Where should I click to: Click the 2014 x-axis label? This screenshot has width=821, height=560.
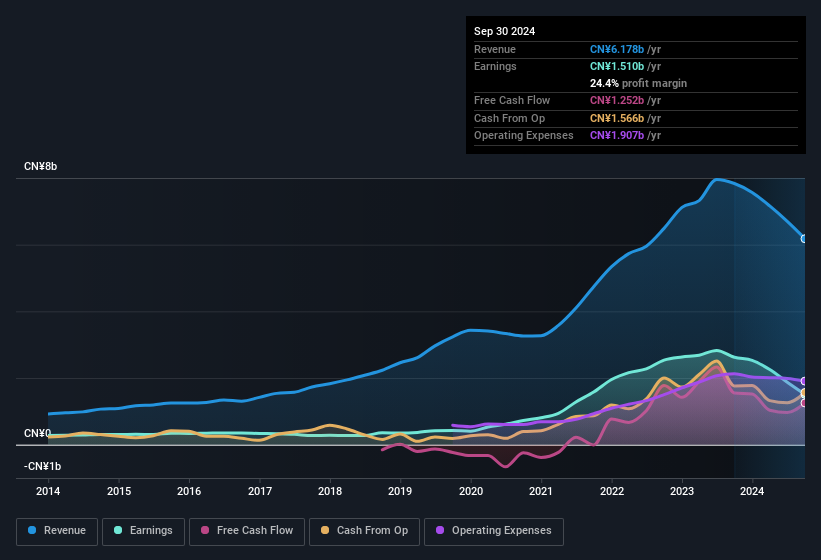[48, 491]
